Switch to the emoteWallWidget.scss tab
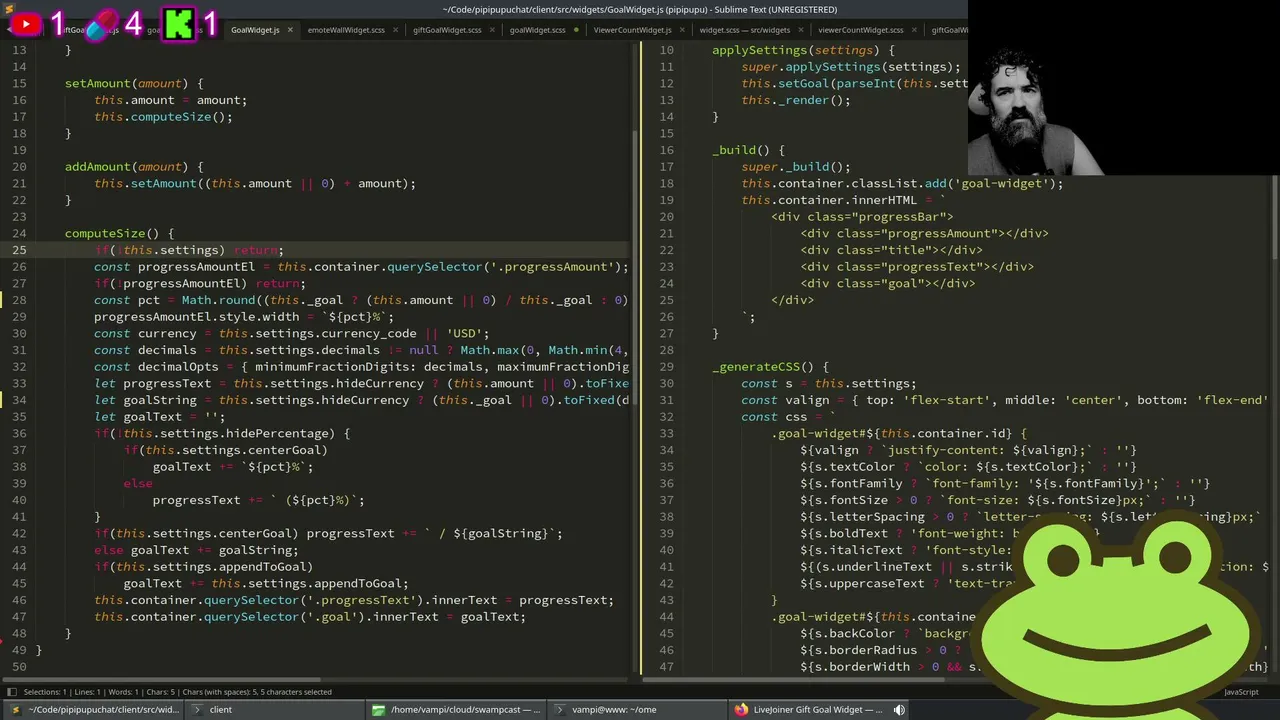Viewport: 1280px width, 720px height. (x=346, y=30)
